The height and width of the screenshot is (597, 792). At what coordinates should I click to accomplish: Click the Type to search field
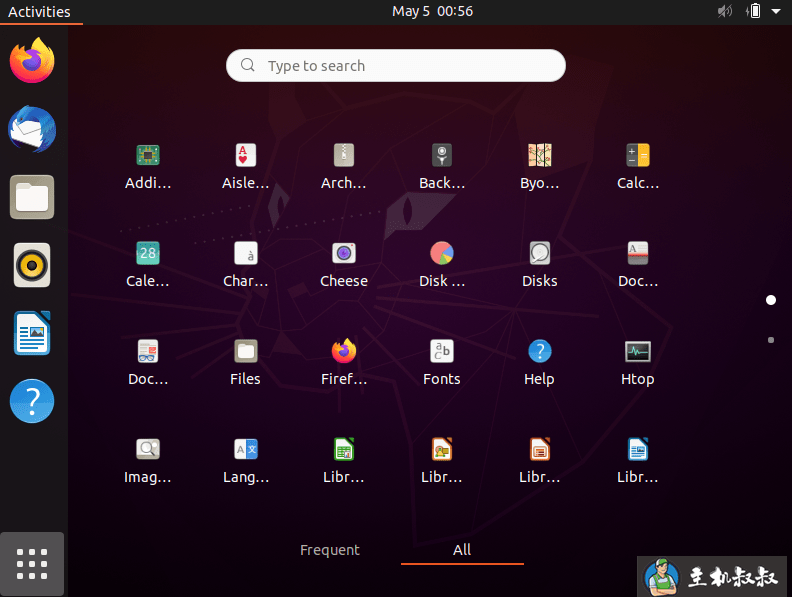[395, 66]
